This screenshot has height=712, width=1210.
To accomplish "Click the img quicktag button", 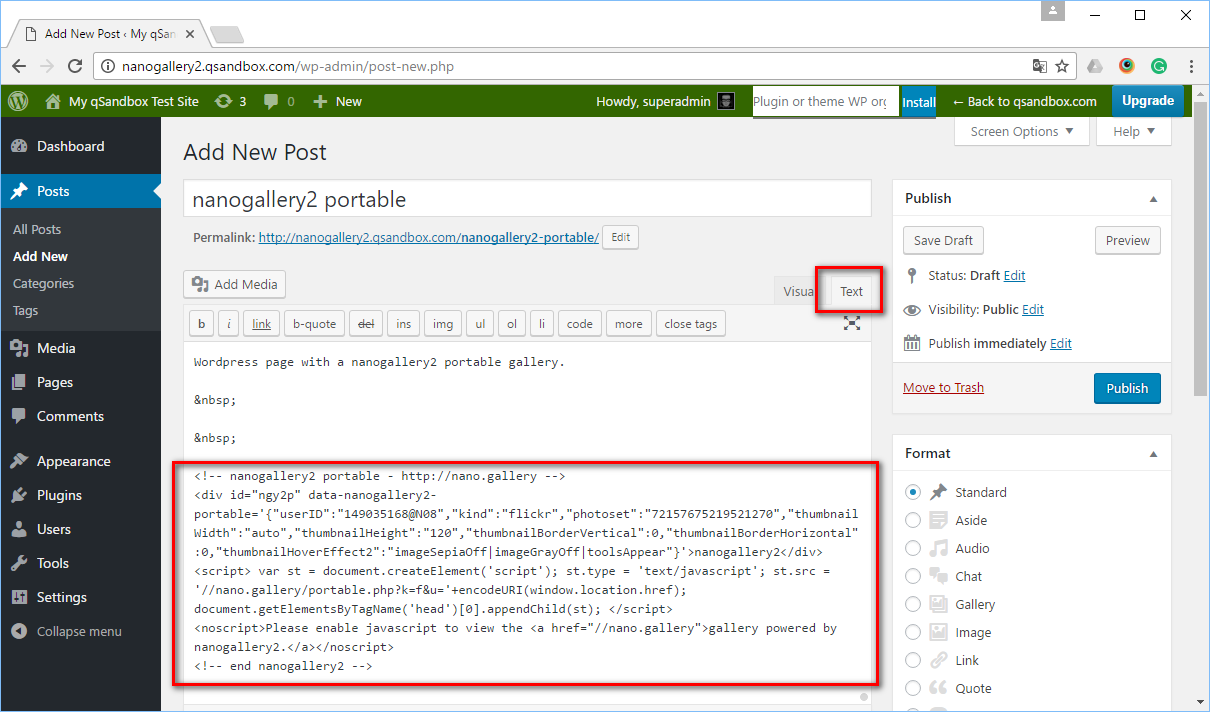I will [443, 323].
